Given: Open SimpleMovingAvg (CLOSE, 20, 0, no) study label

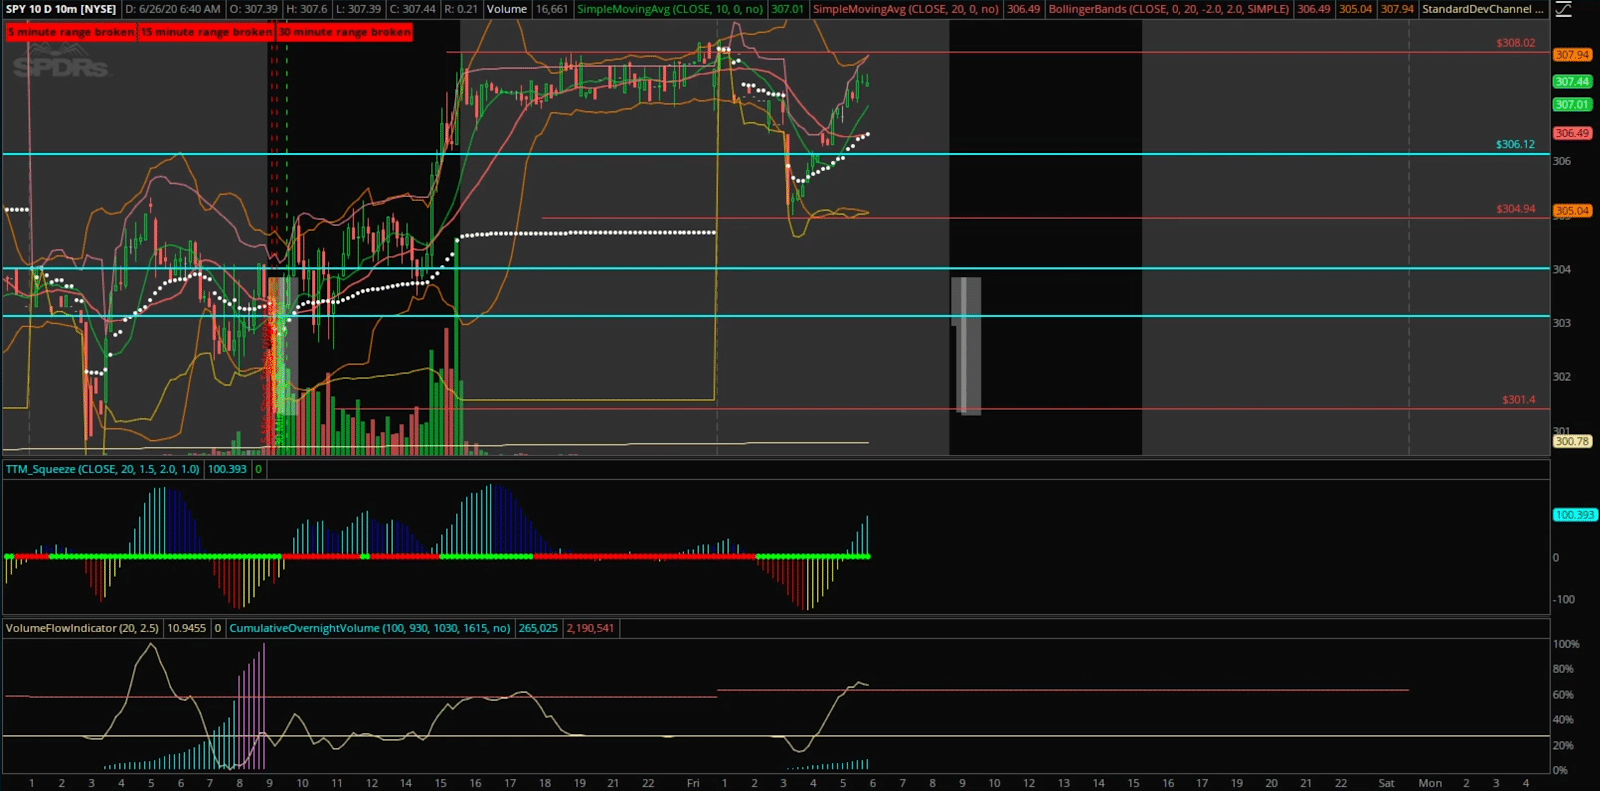Looking at the screenshot, I should [x=906, y=9].
